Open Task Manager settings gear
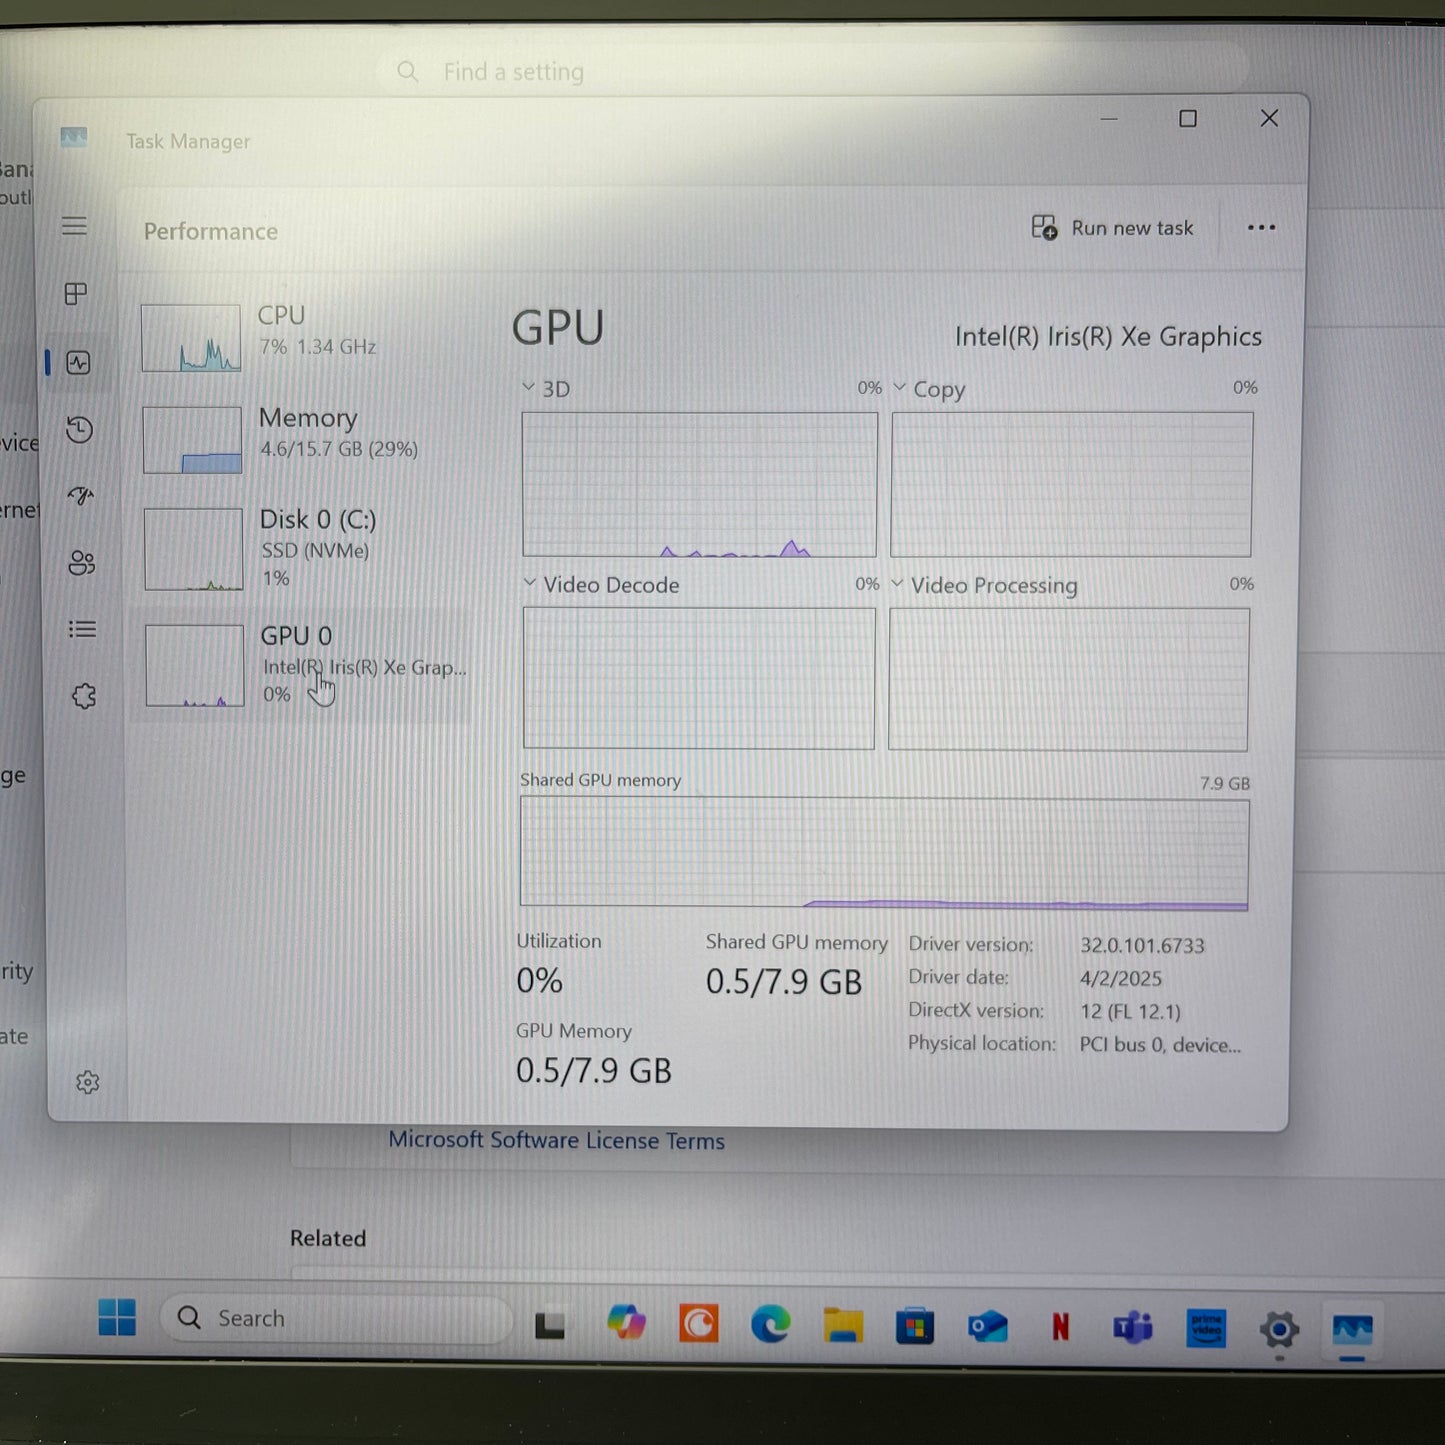 [88, 1083]
